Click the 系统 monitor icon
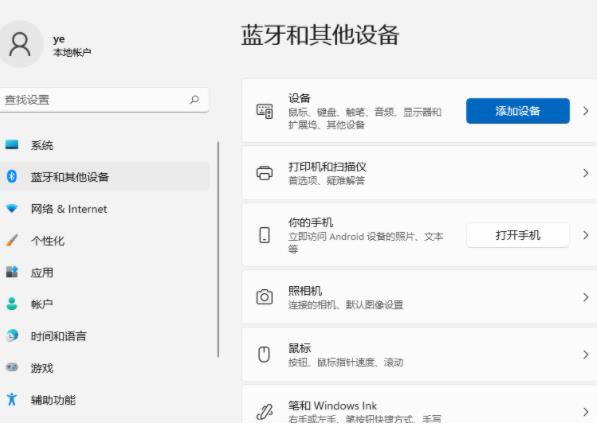 point(12,145)
